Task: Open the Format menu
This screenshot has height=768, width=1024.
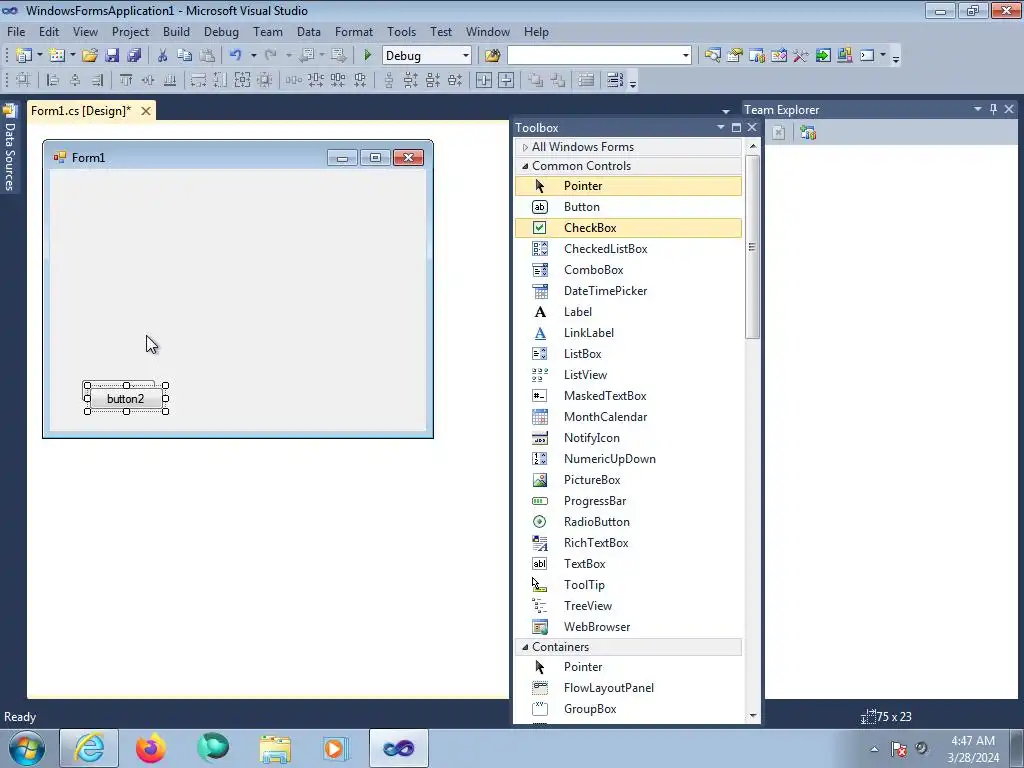Action: pos(353,32)
